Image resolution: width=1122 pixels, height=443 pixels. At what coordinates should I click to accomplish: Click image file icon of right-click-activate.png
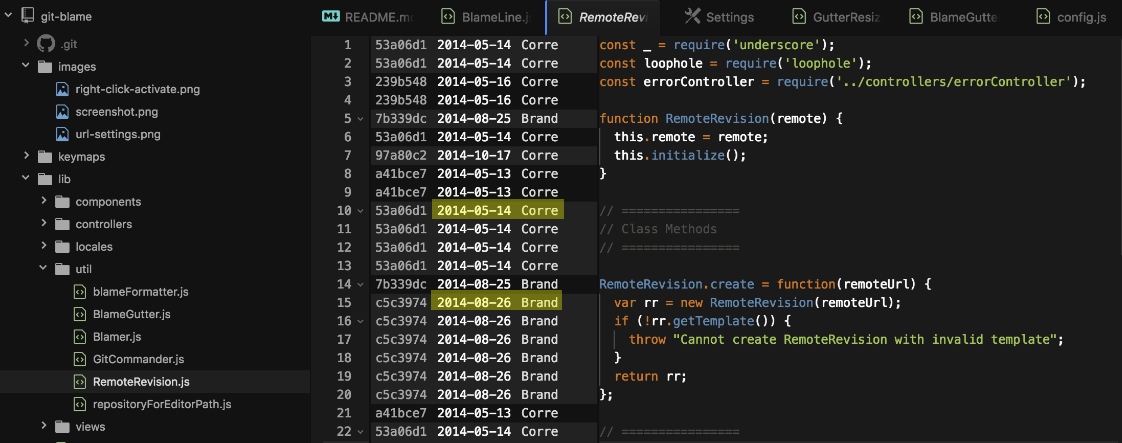point(63,89)
